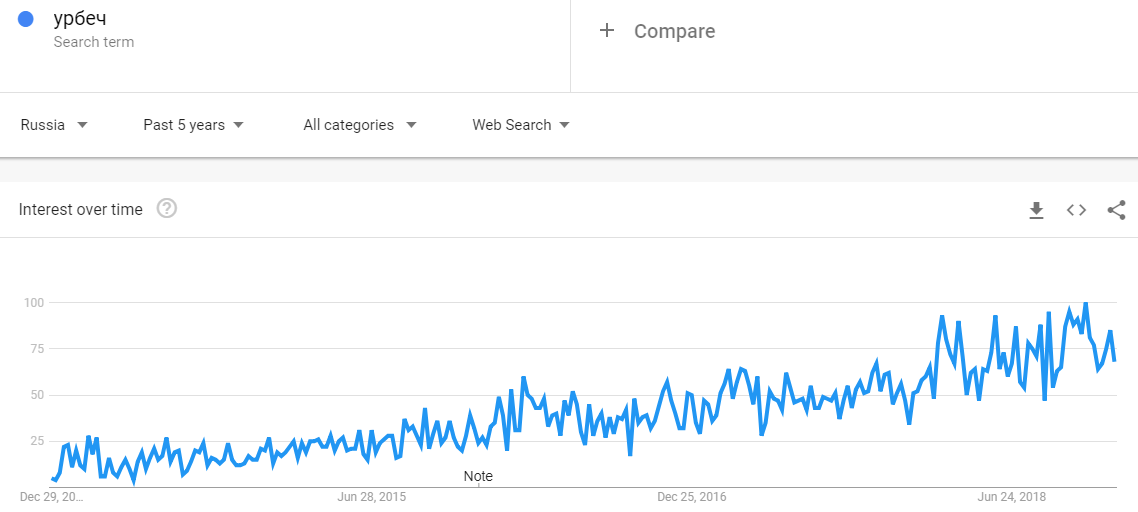Click the Compare label to add a term
Viewport: 1138px width, 512px height.
674,31
